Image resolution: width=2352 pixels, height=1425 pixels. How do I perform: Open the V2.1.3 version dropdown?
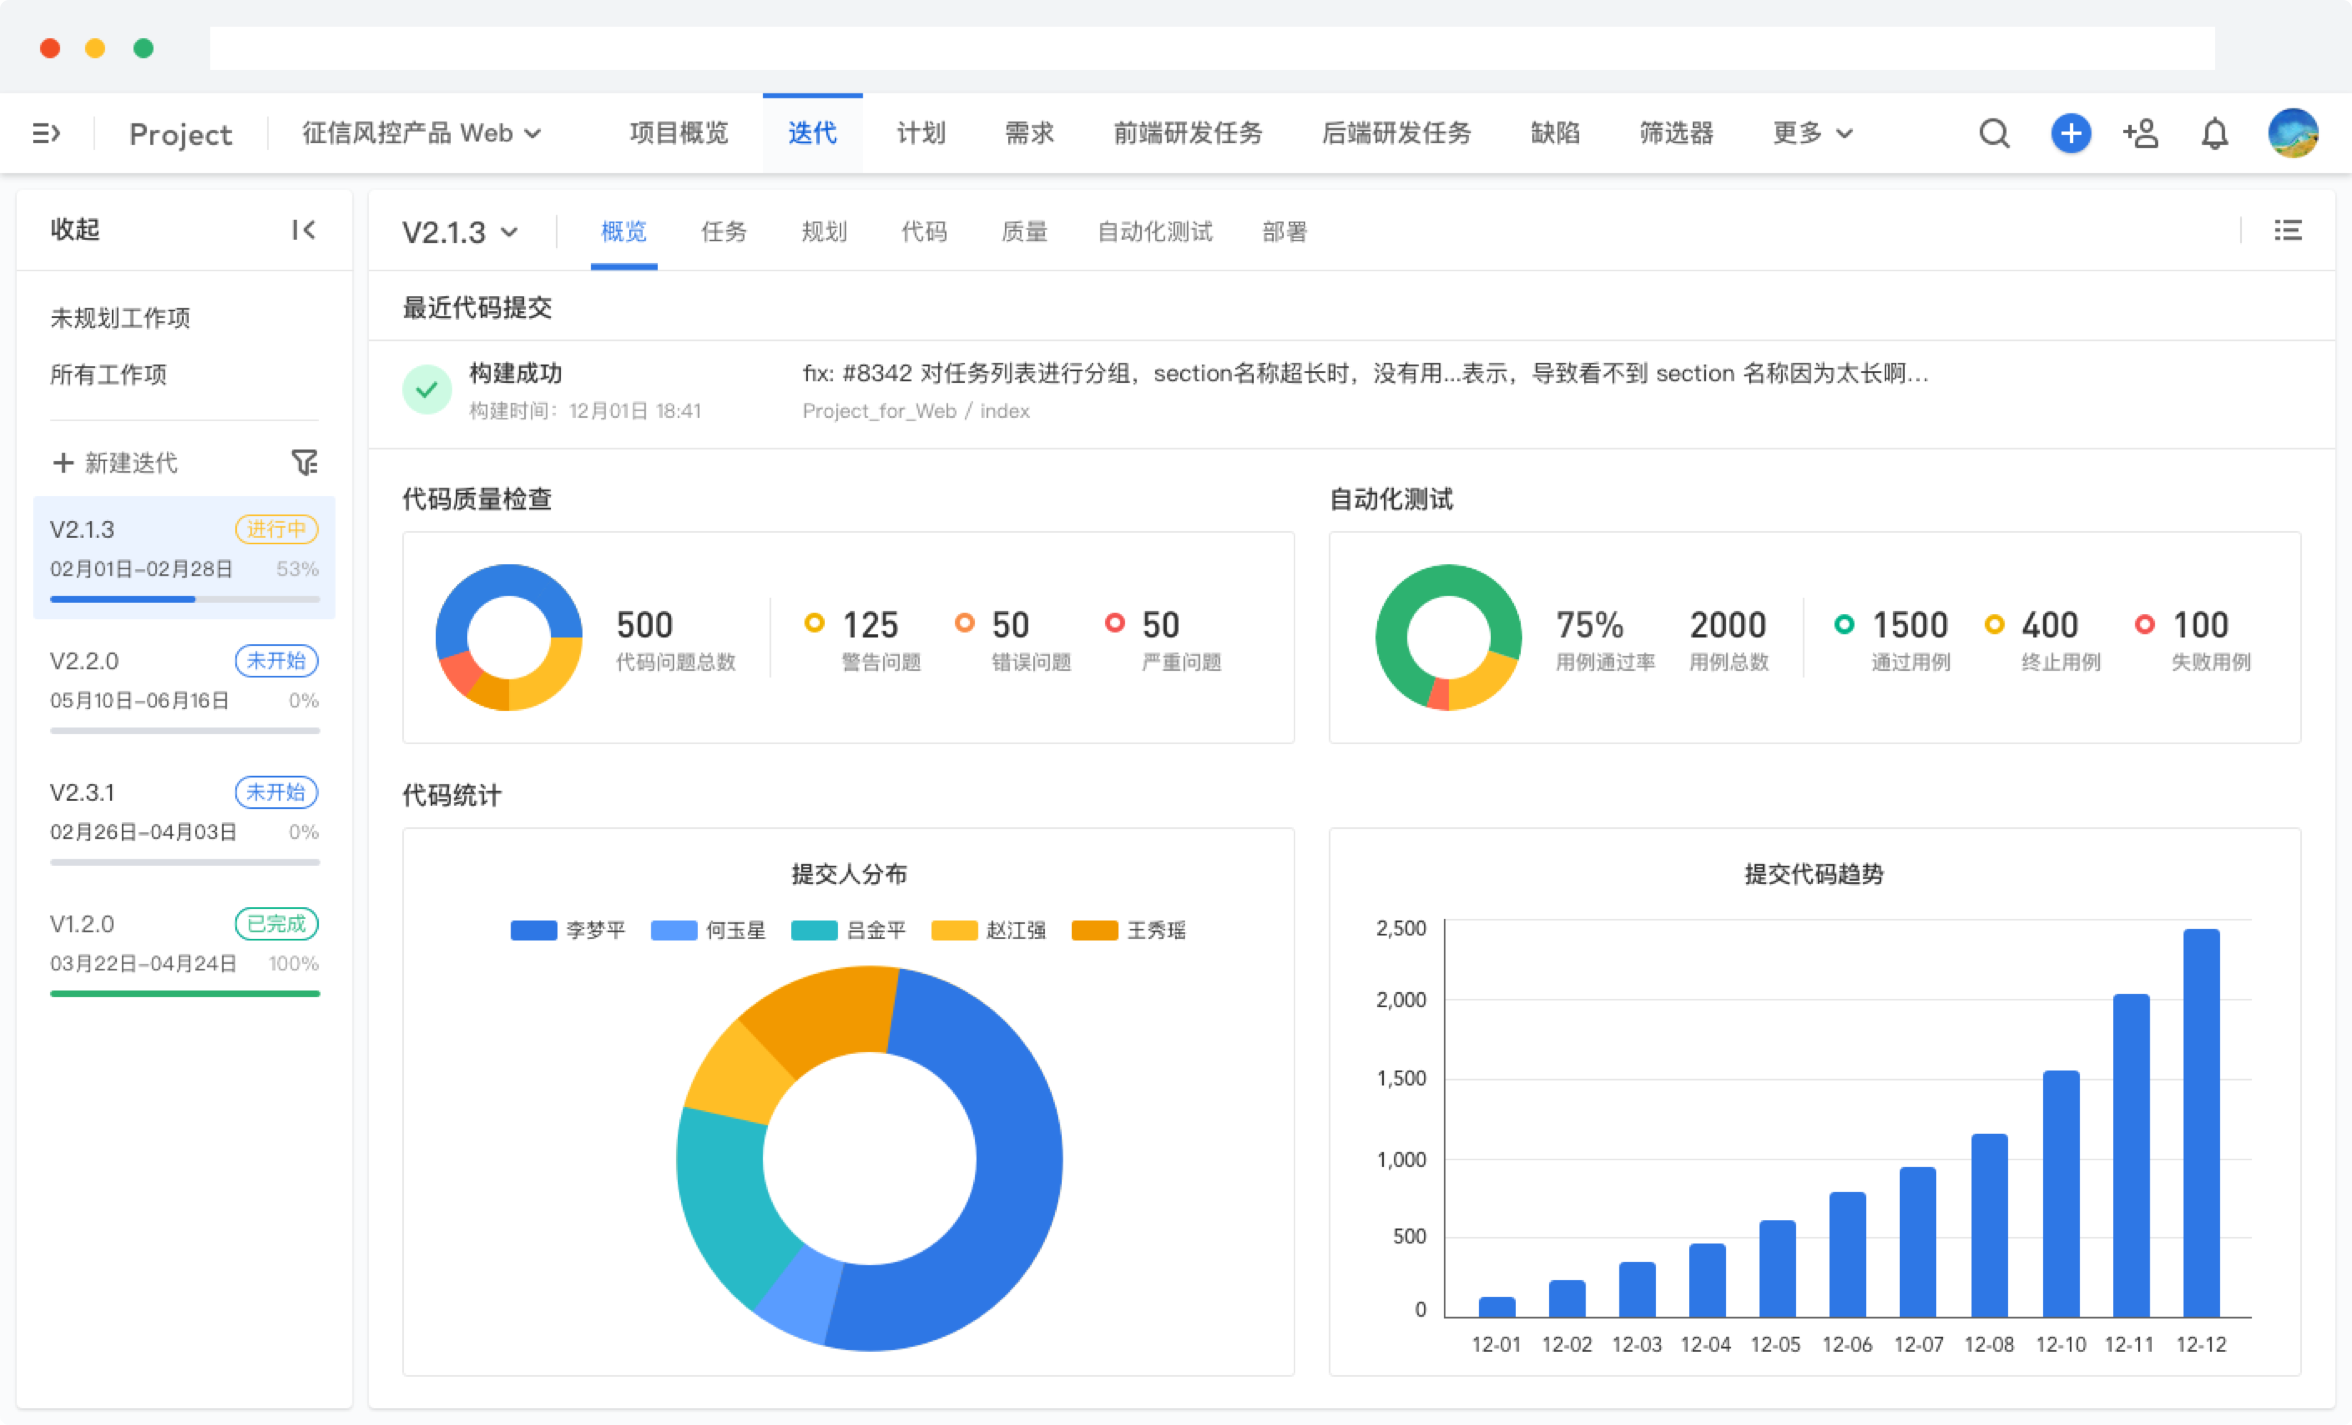[x=460, y=232]
